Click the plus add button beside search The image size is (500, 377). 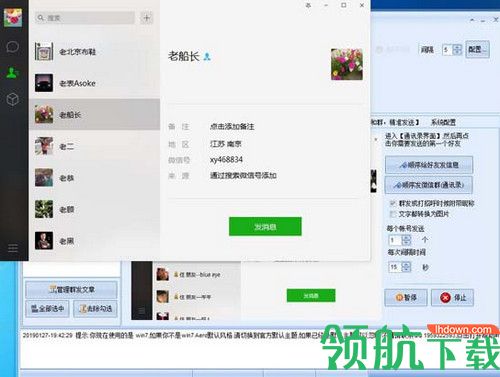tap(147, 18)
